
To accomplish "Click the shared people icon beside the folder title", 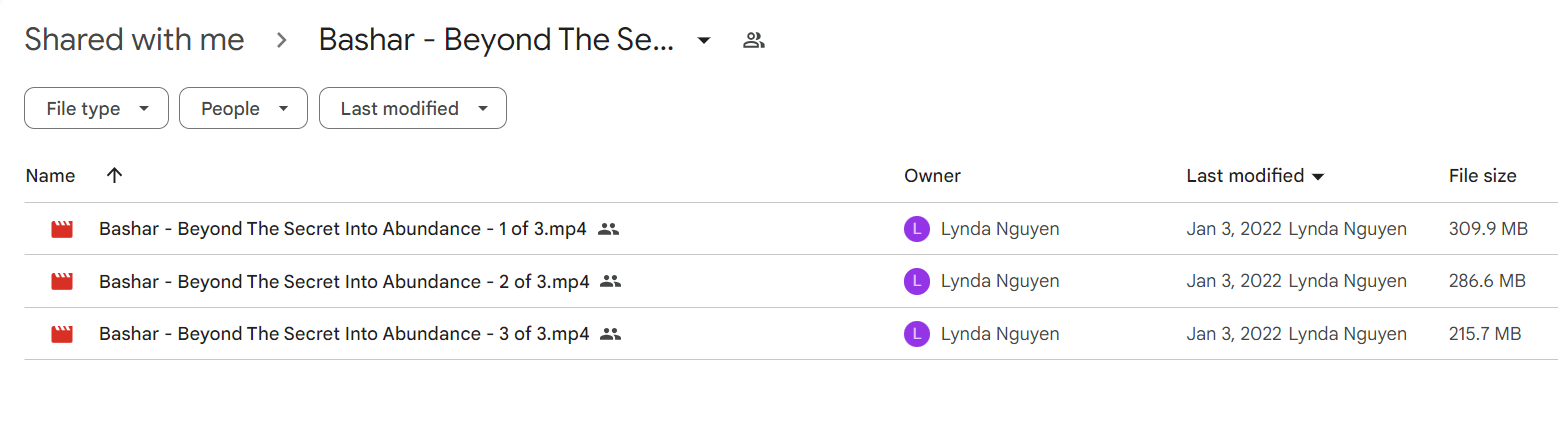I will (x=754, y=41).
